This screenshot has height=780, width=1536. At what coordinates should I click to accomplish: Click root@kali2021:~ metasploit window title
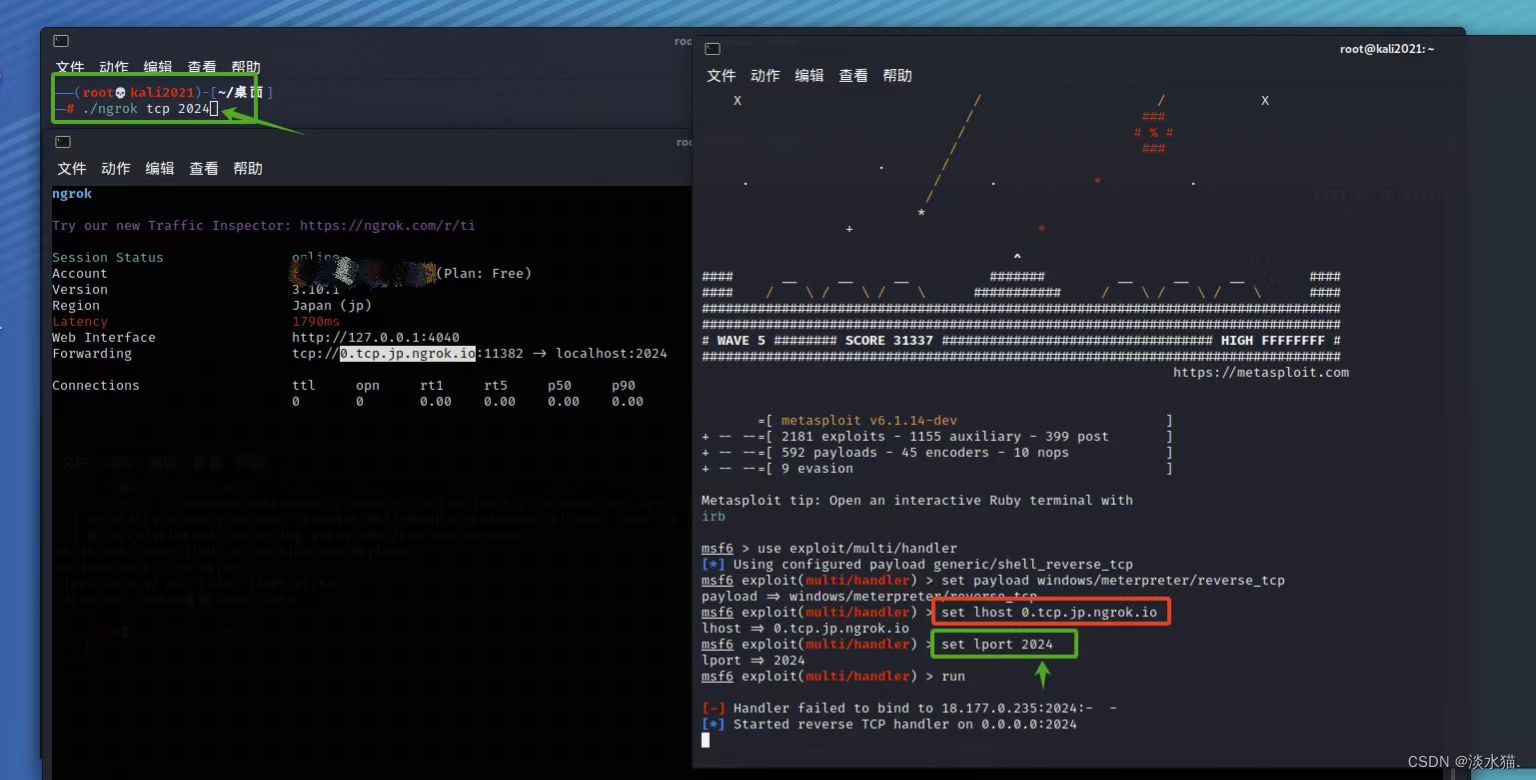click(1387, 49)
